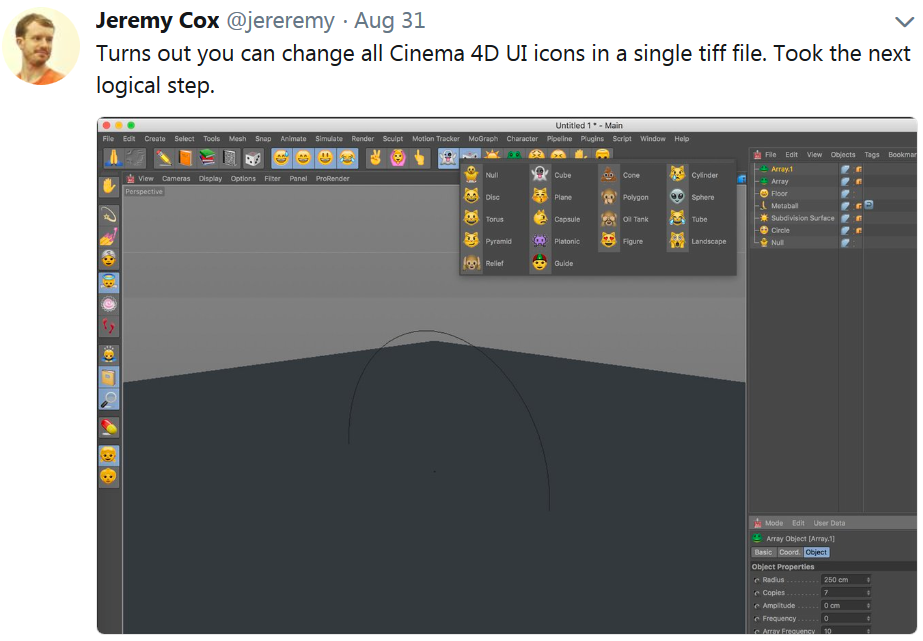Switch to the Coord. tab
This screenshot has width=923, height=641.
pos(789,552)
